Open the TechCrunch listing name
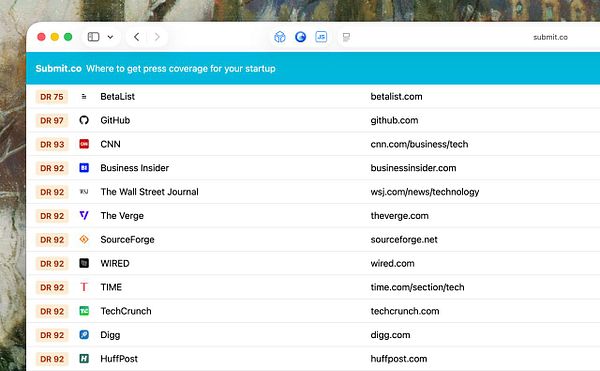Screen dimensions: 600x371 point(126,311)
